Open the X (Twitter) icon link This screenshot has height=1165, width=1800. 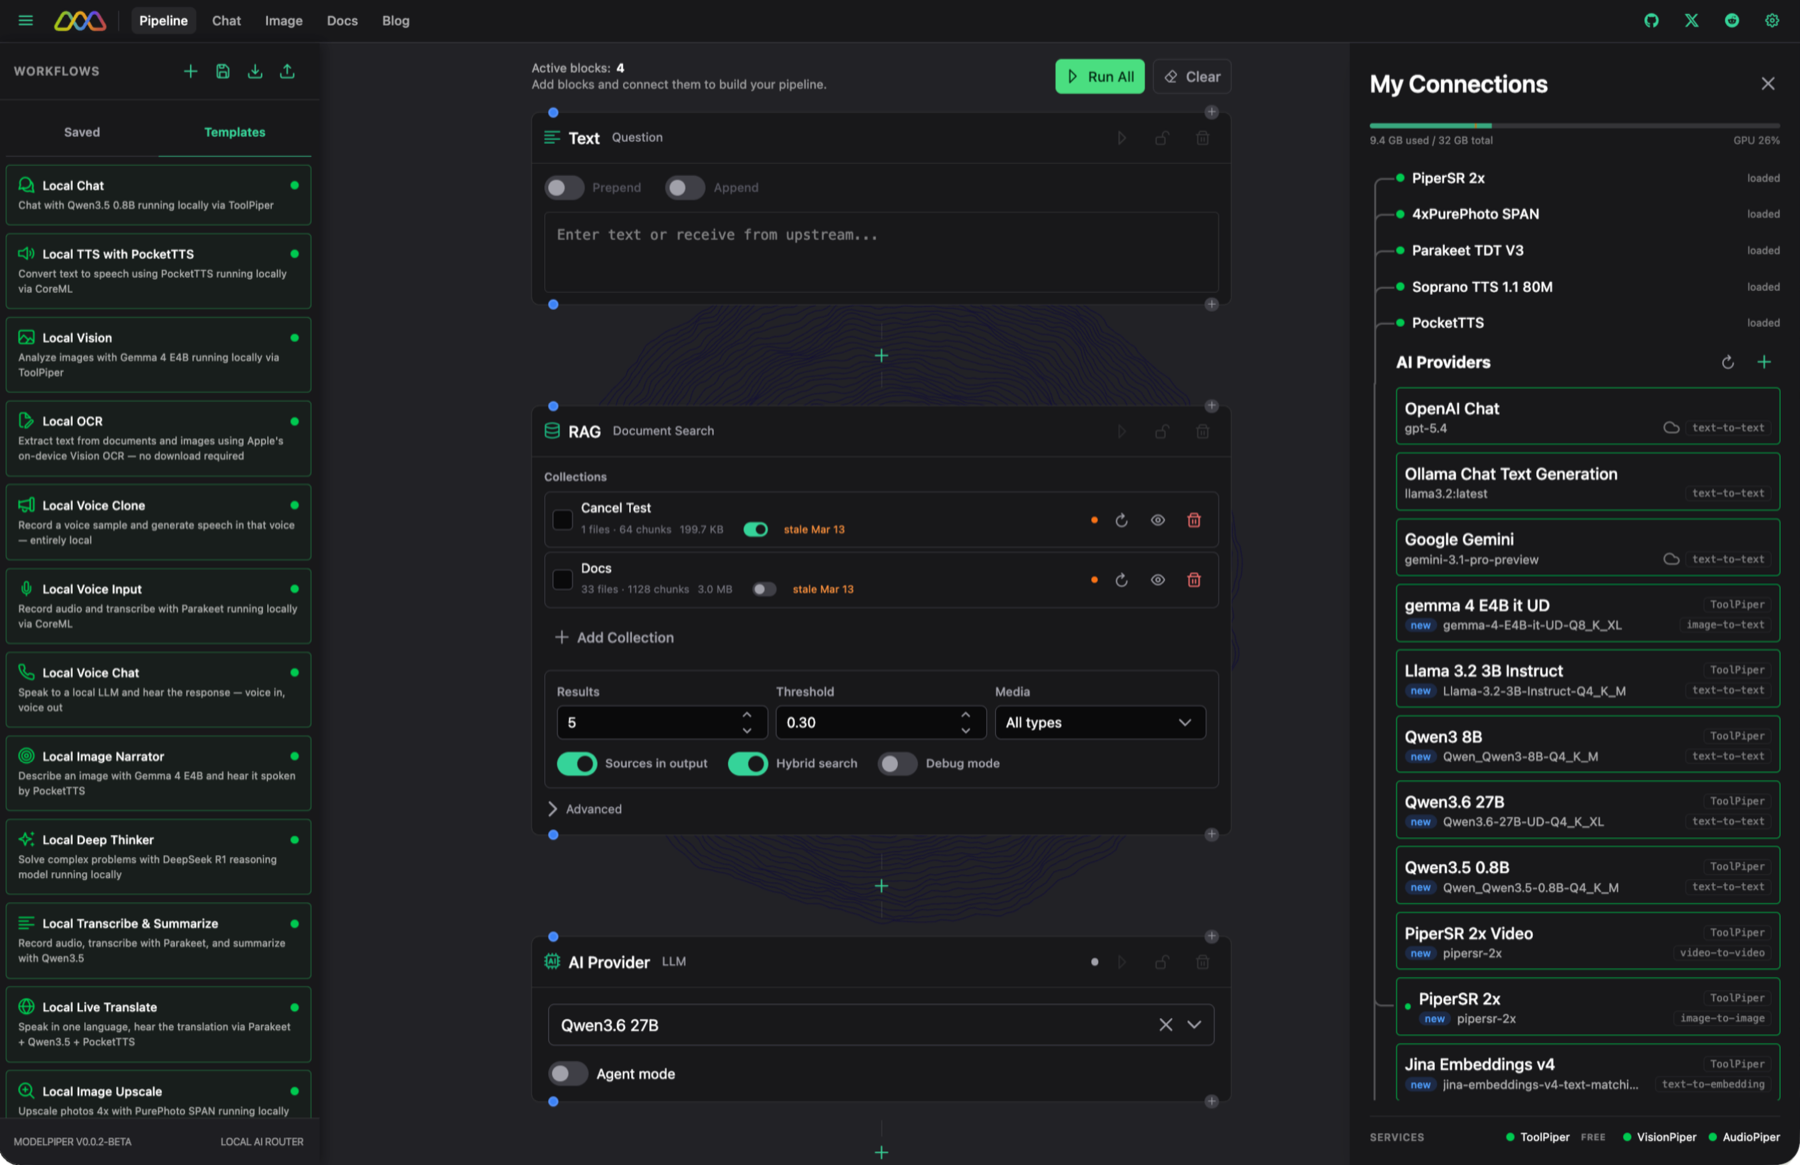1691,20
